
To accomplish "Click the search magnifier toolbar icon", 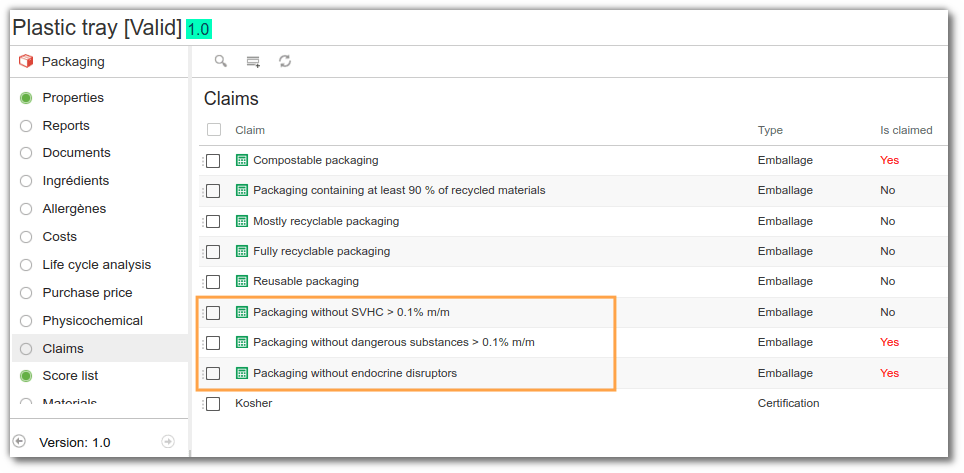I will (x=220, y=61).
